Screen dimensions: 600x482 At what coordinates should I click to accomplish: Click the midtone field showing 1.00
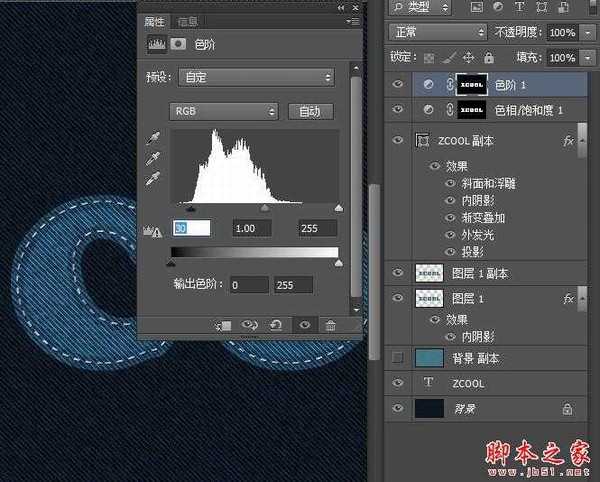point(252,228)
